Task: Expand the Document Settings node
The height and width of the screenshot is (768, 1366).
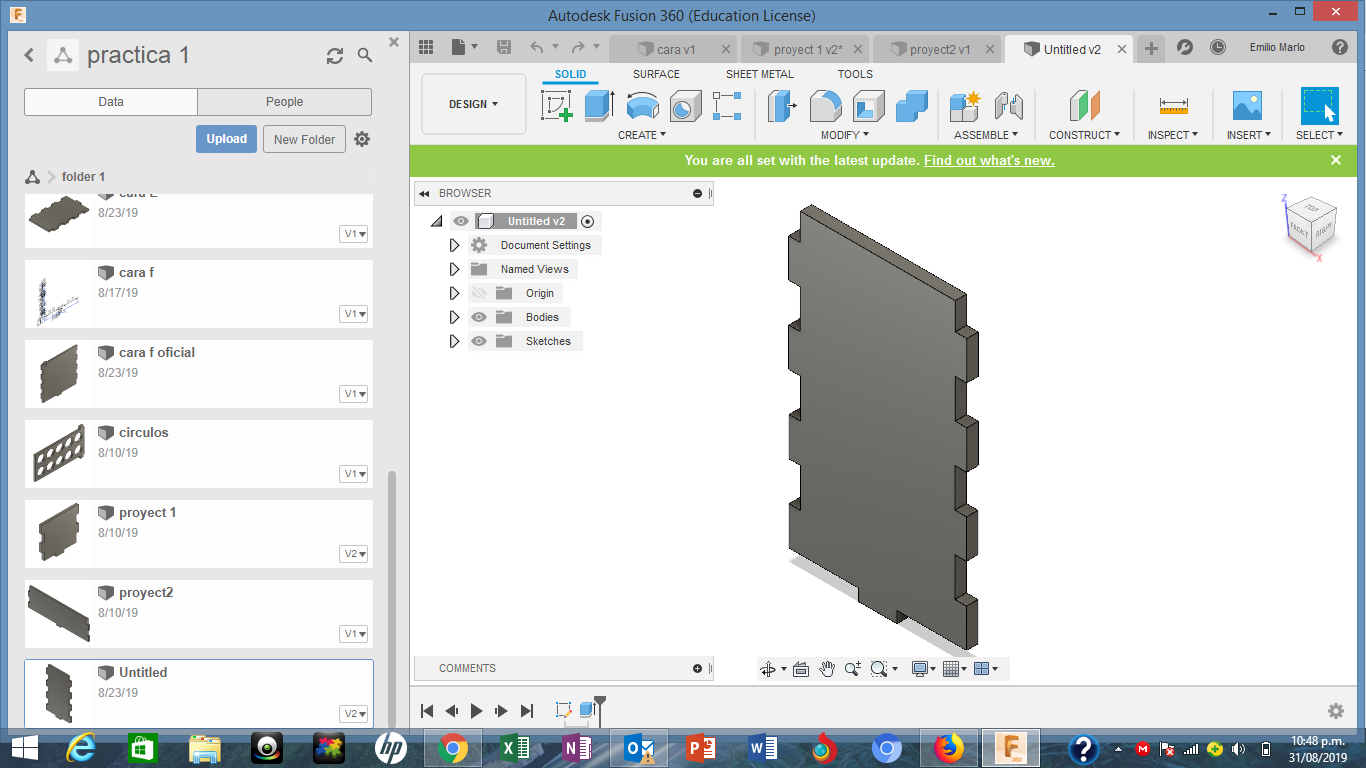Action: [454, 245]
